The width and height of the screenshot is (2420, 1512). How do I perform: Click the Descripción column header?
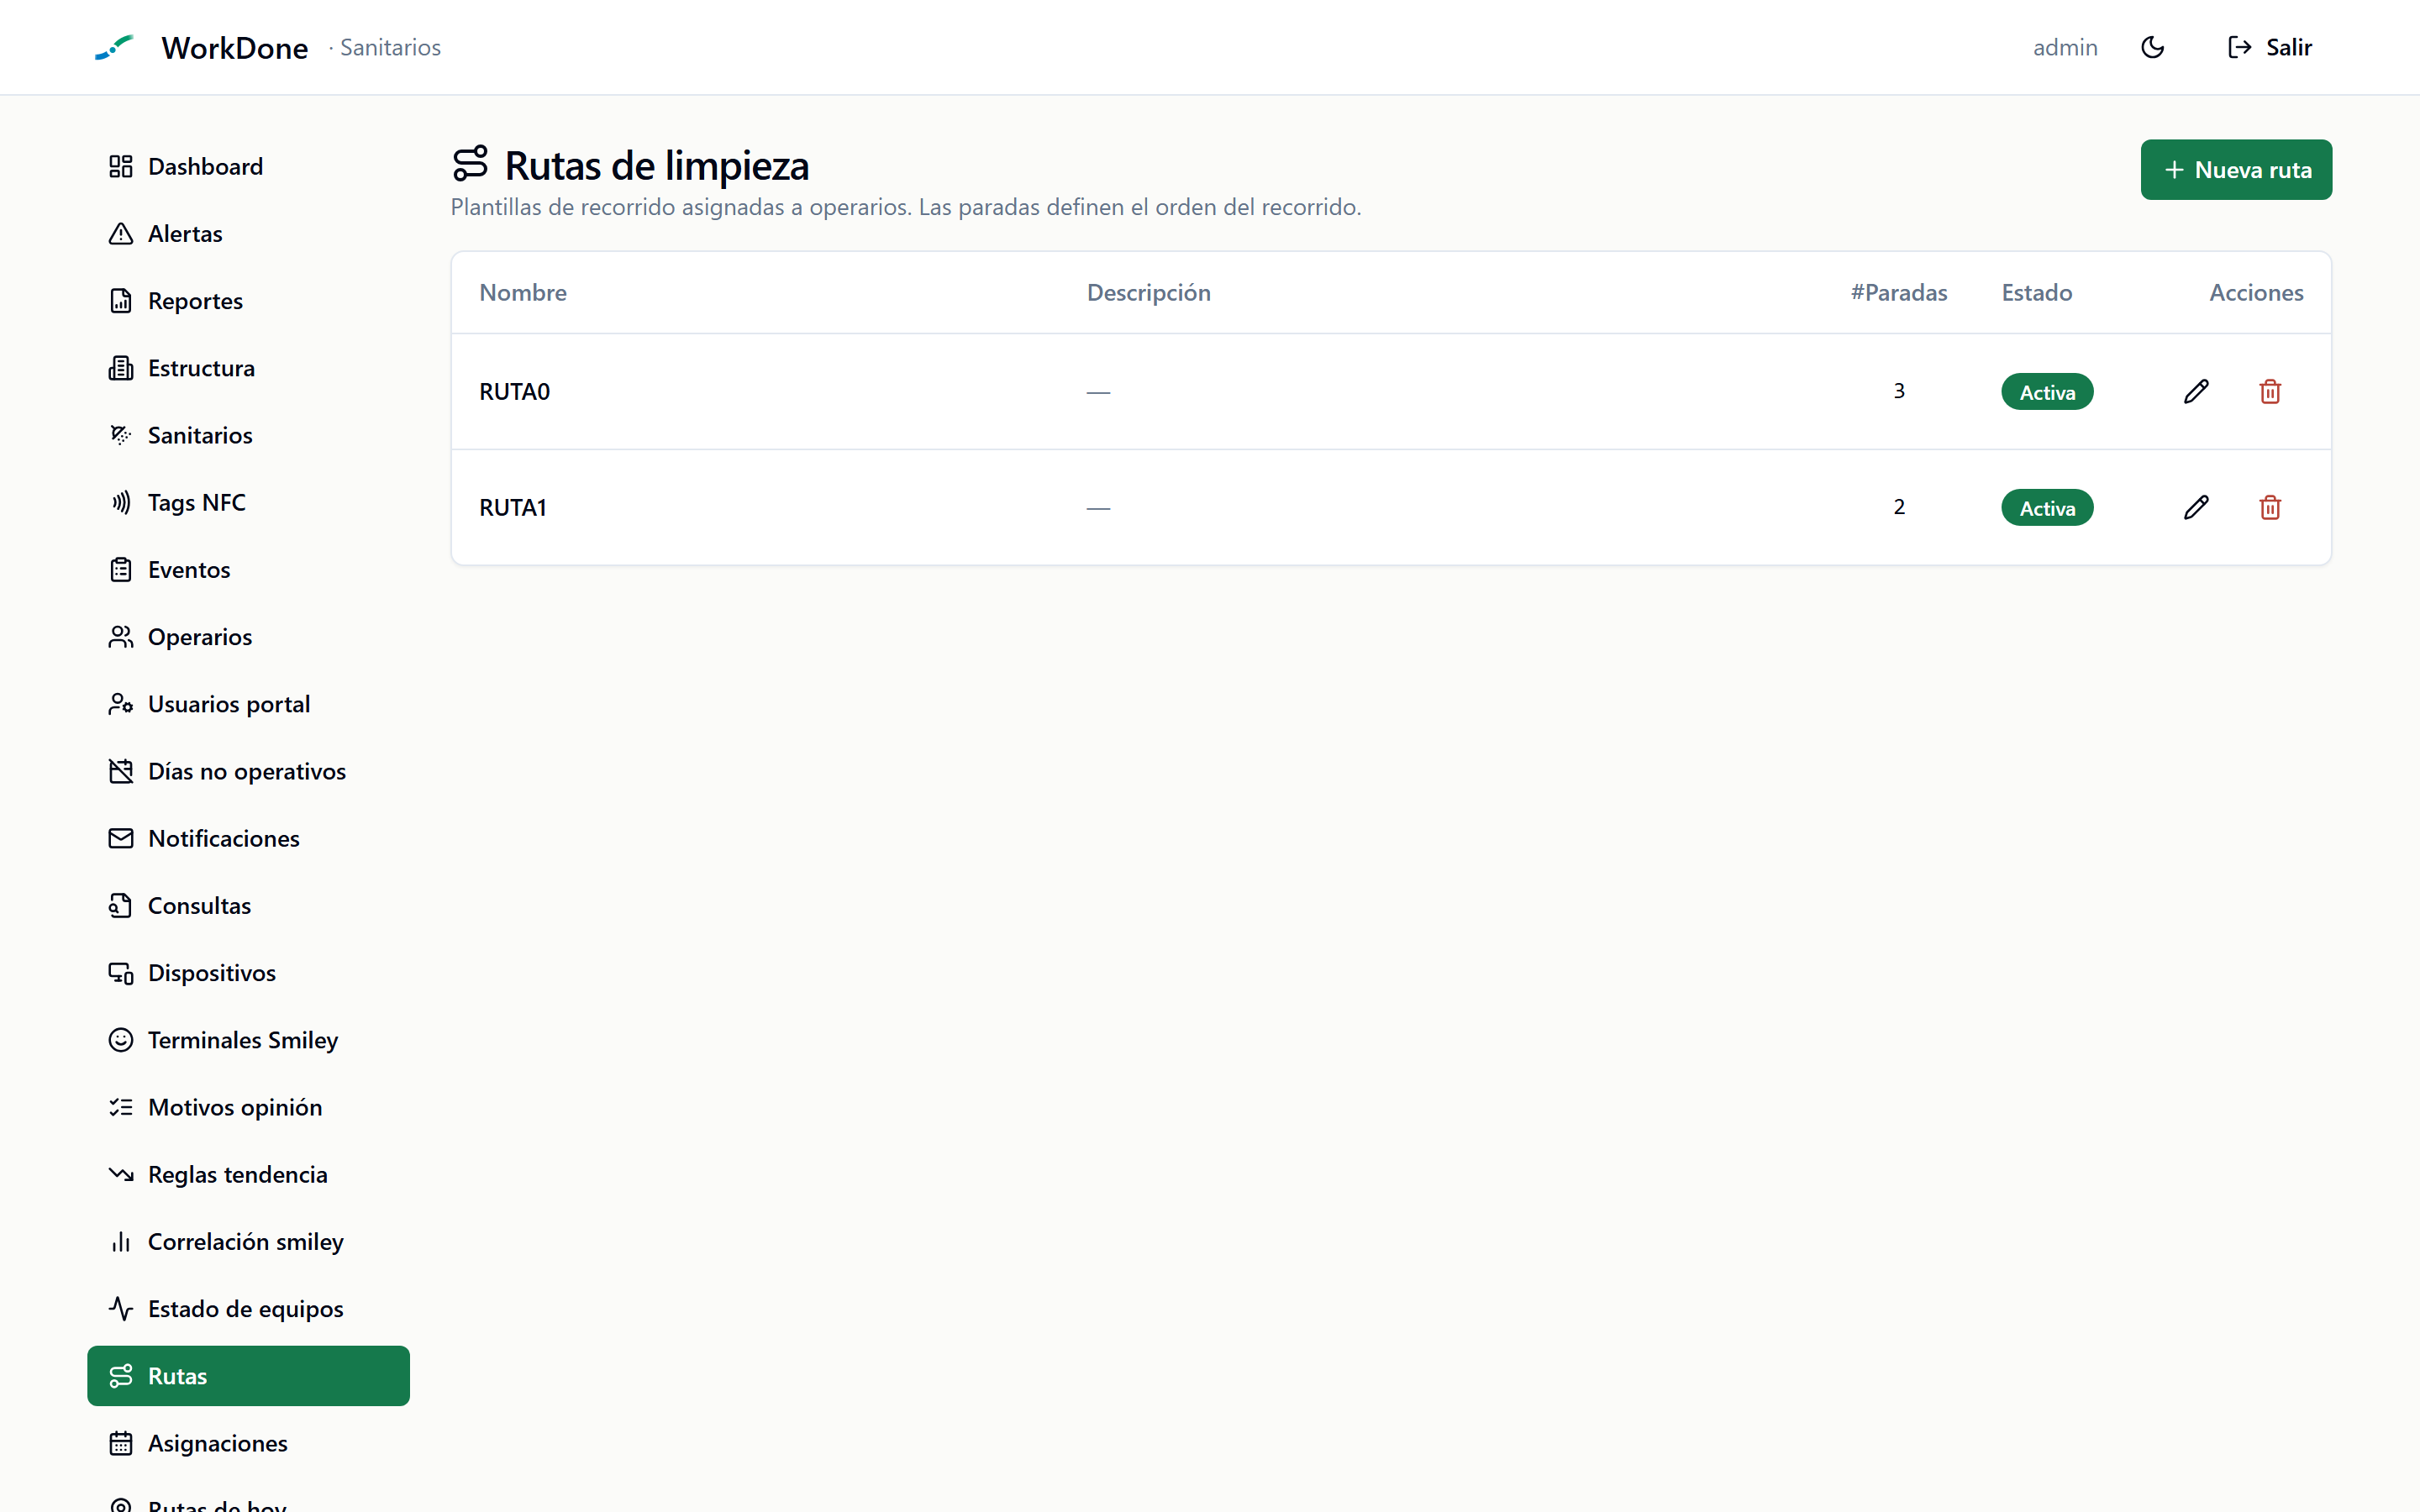click(1149, 292)
